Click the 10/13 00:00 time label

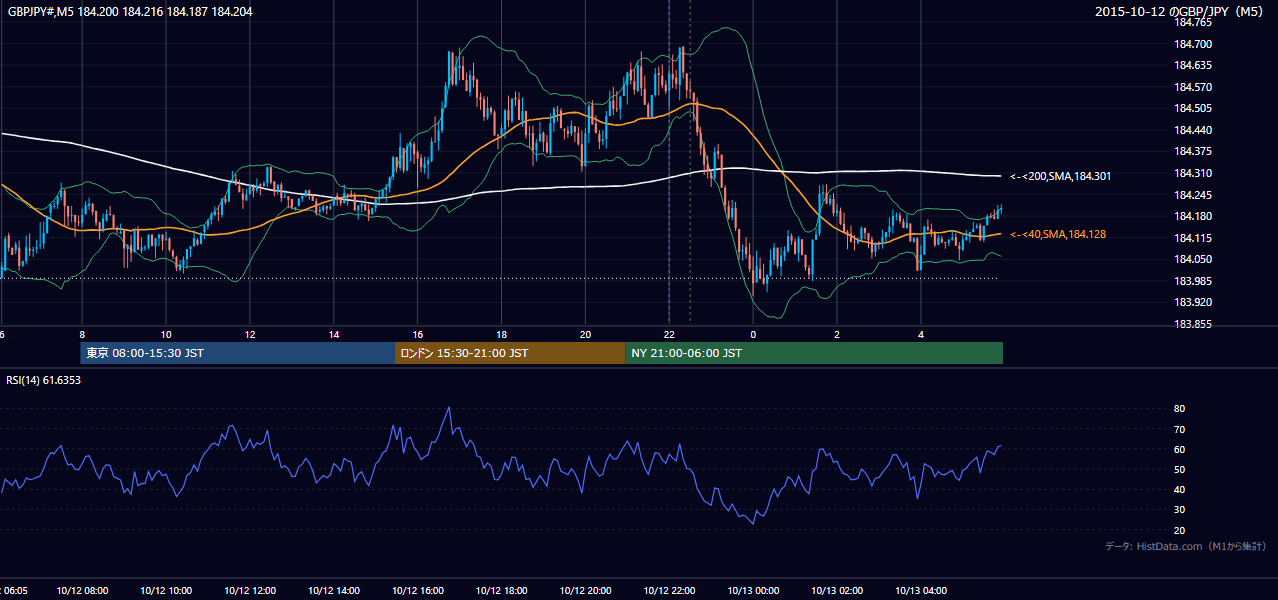click(x=754, y=591)
